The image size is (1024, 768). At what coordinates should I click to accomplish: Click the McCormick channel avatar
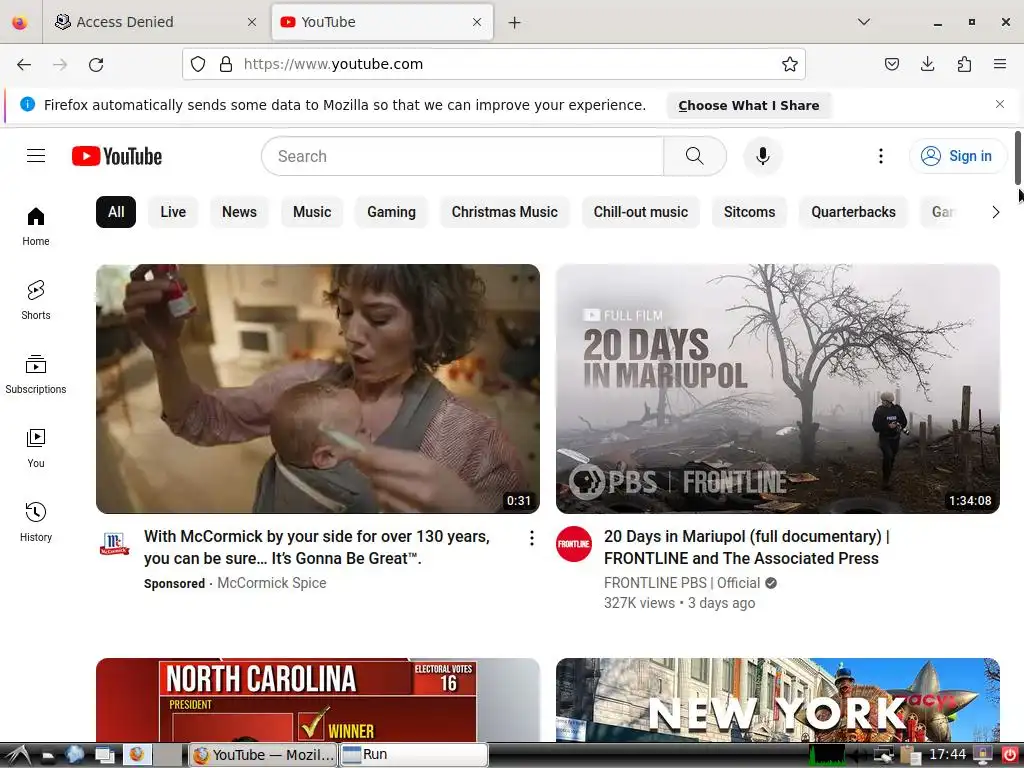coord(114,543)
